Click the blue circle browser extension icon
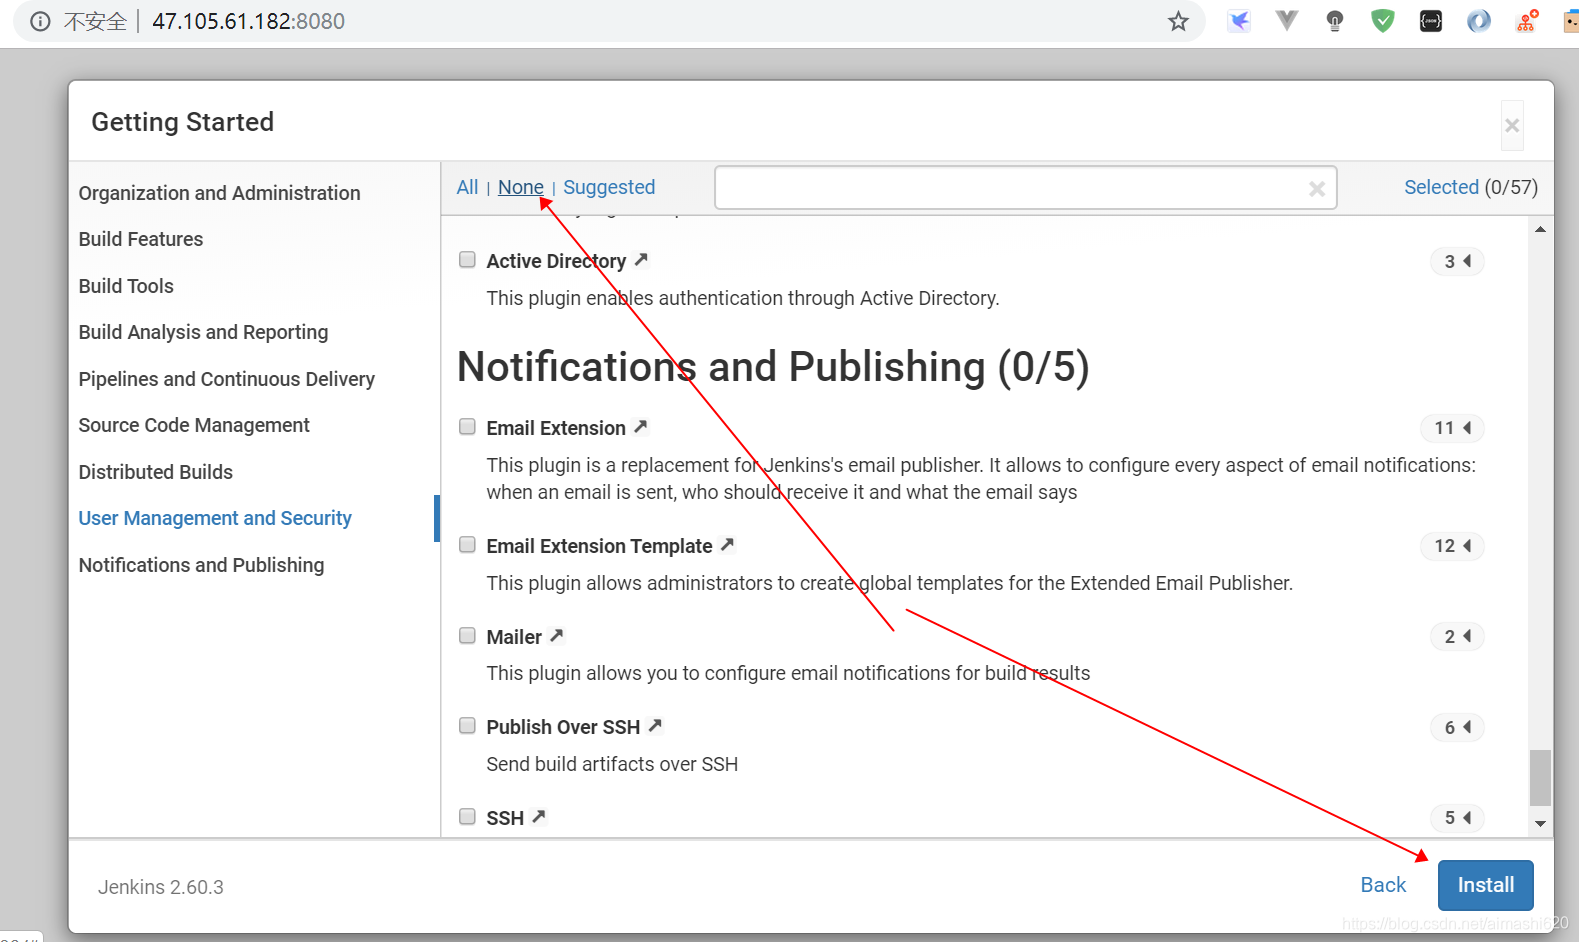Screen dimensions: 1579x942 tap(1479, 21)
